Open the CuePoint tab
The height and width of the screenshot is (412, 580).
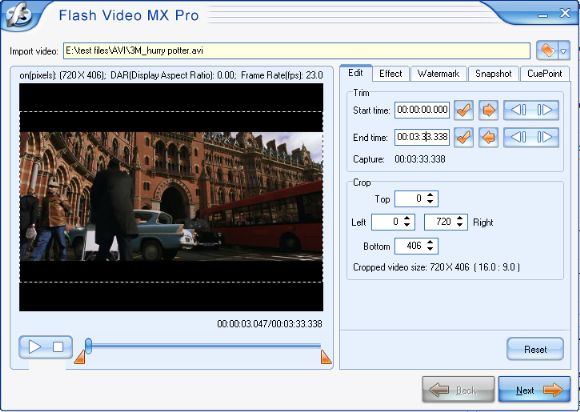pos(545,74)
